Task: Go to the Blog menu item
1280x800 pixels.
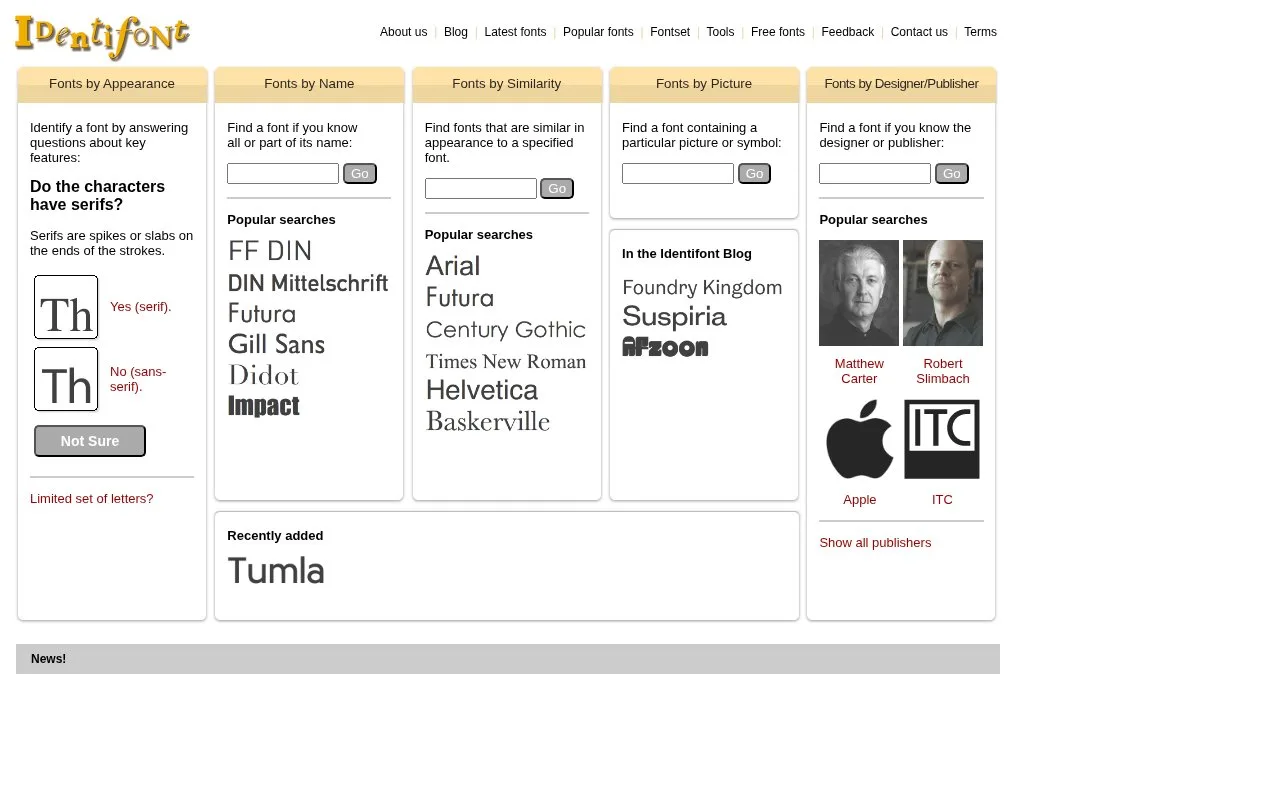Action: pyautogui.click(x=456, y=32)
